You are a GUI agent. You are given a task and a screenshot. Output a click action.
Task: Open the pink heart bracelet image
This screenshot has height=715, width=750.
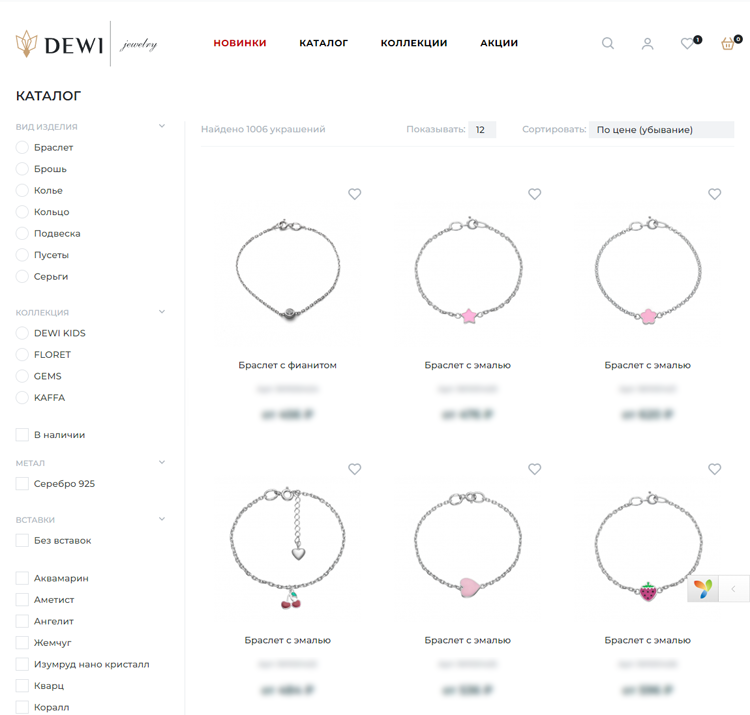click(467, 550)
